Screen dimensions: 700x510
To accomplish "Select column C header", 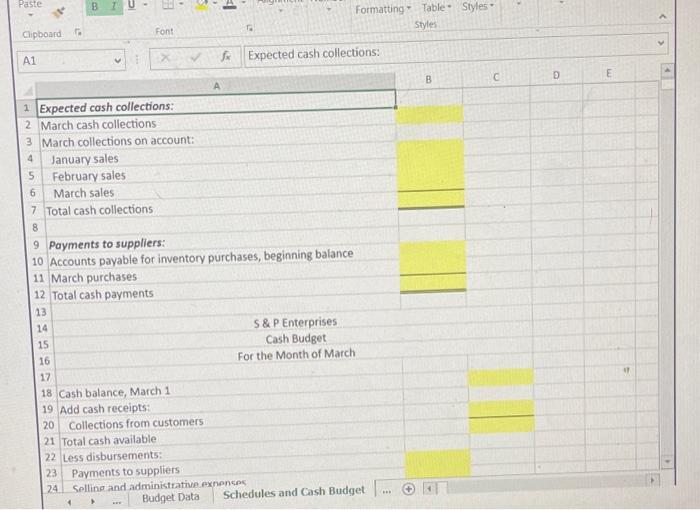I will [x=496, y=78].
